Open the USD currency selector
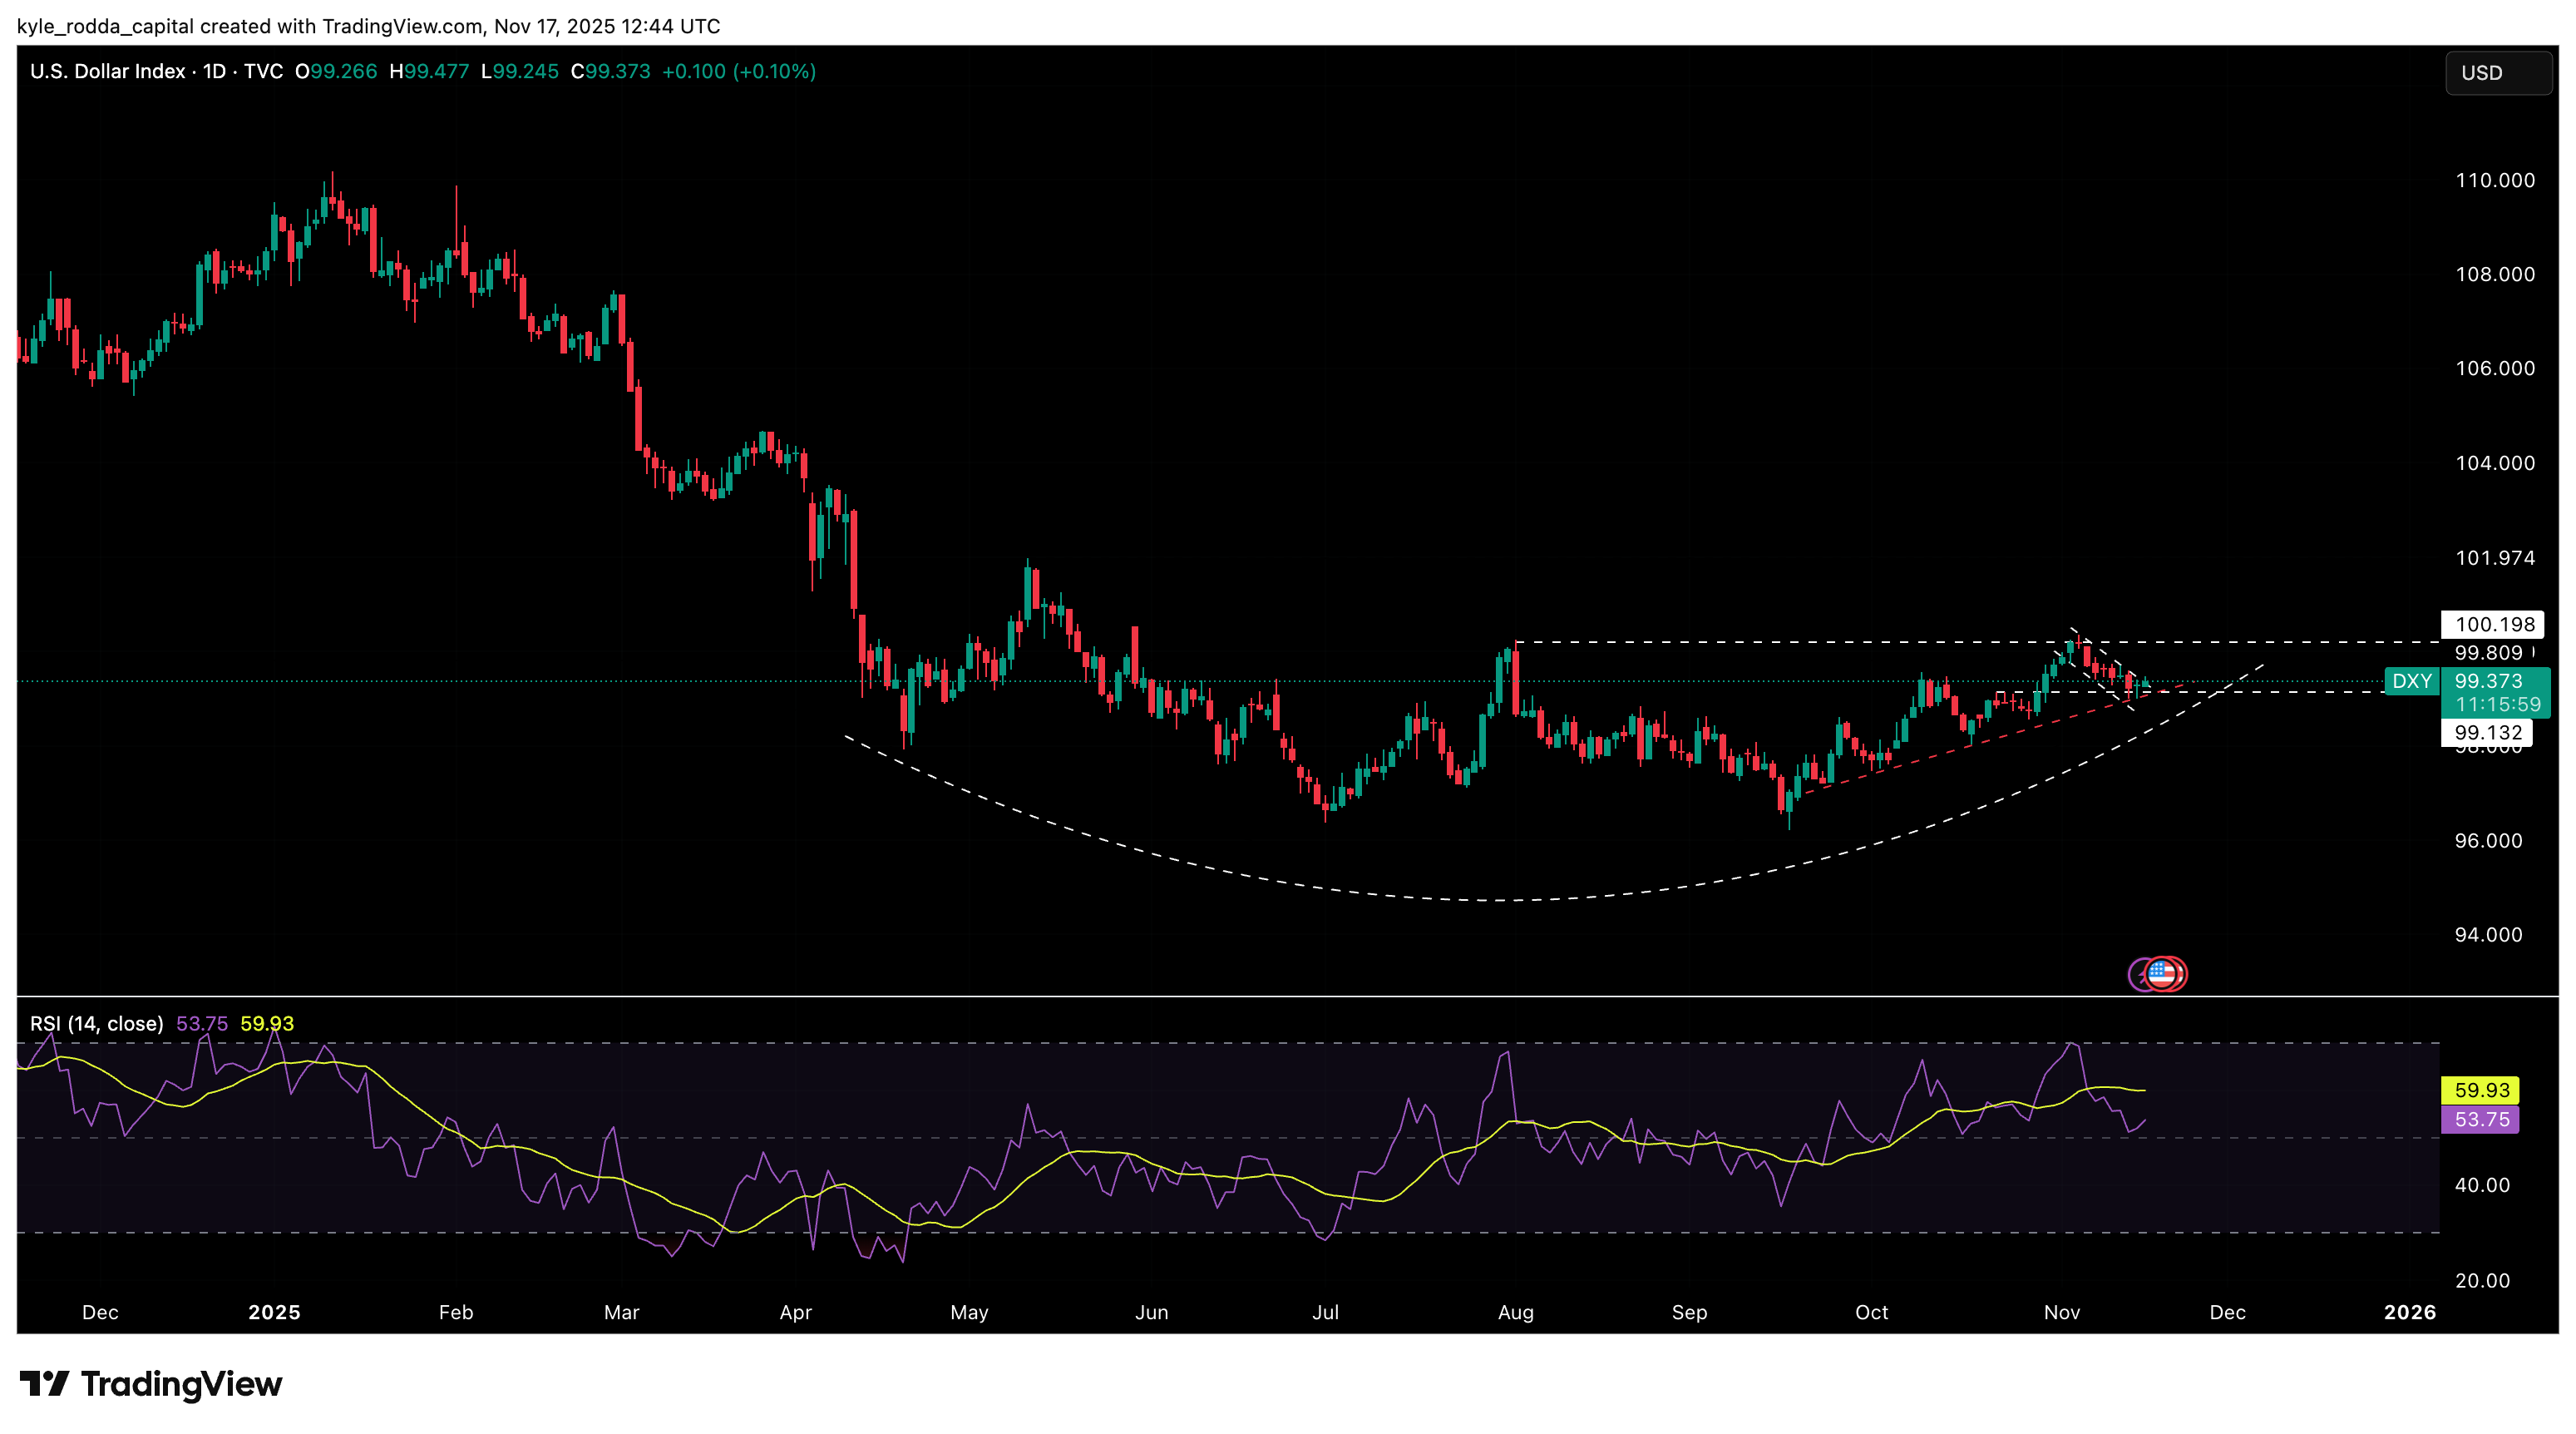Image resolution: width=2576 pixels, height=1434 pixels. point(2497,73)
